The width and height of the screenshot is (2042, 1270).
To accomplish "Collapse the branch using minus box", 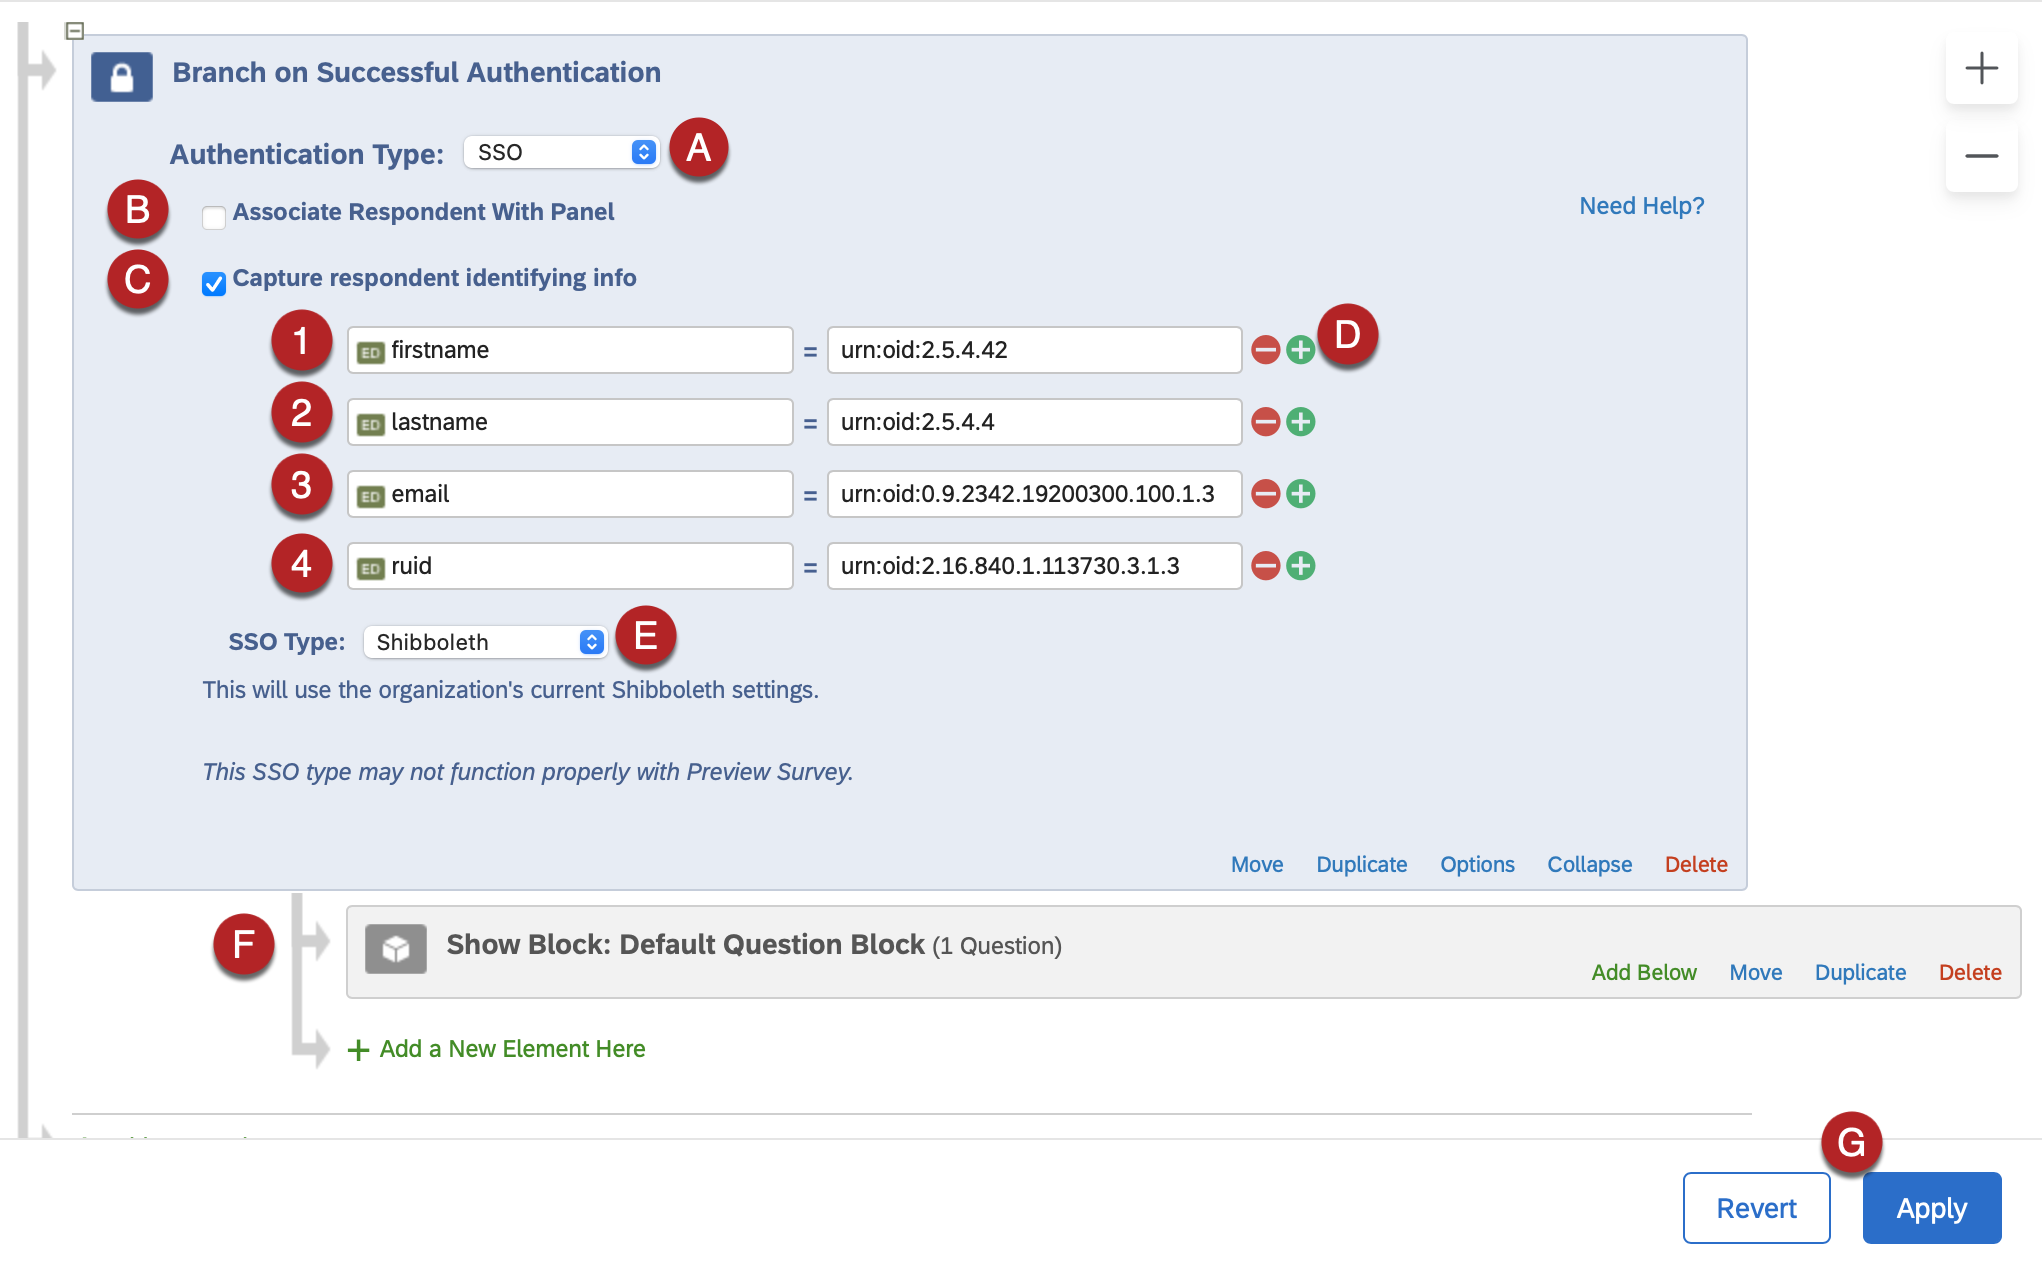I will coord(75,31).
